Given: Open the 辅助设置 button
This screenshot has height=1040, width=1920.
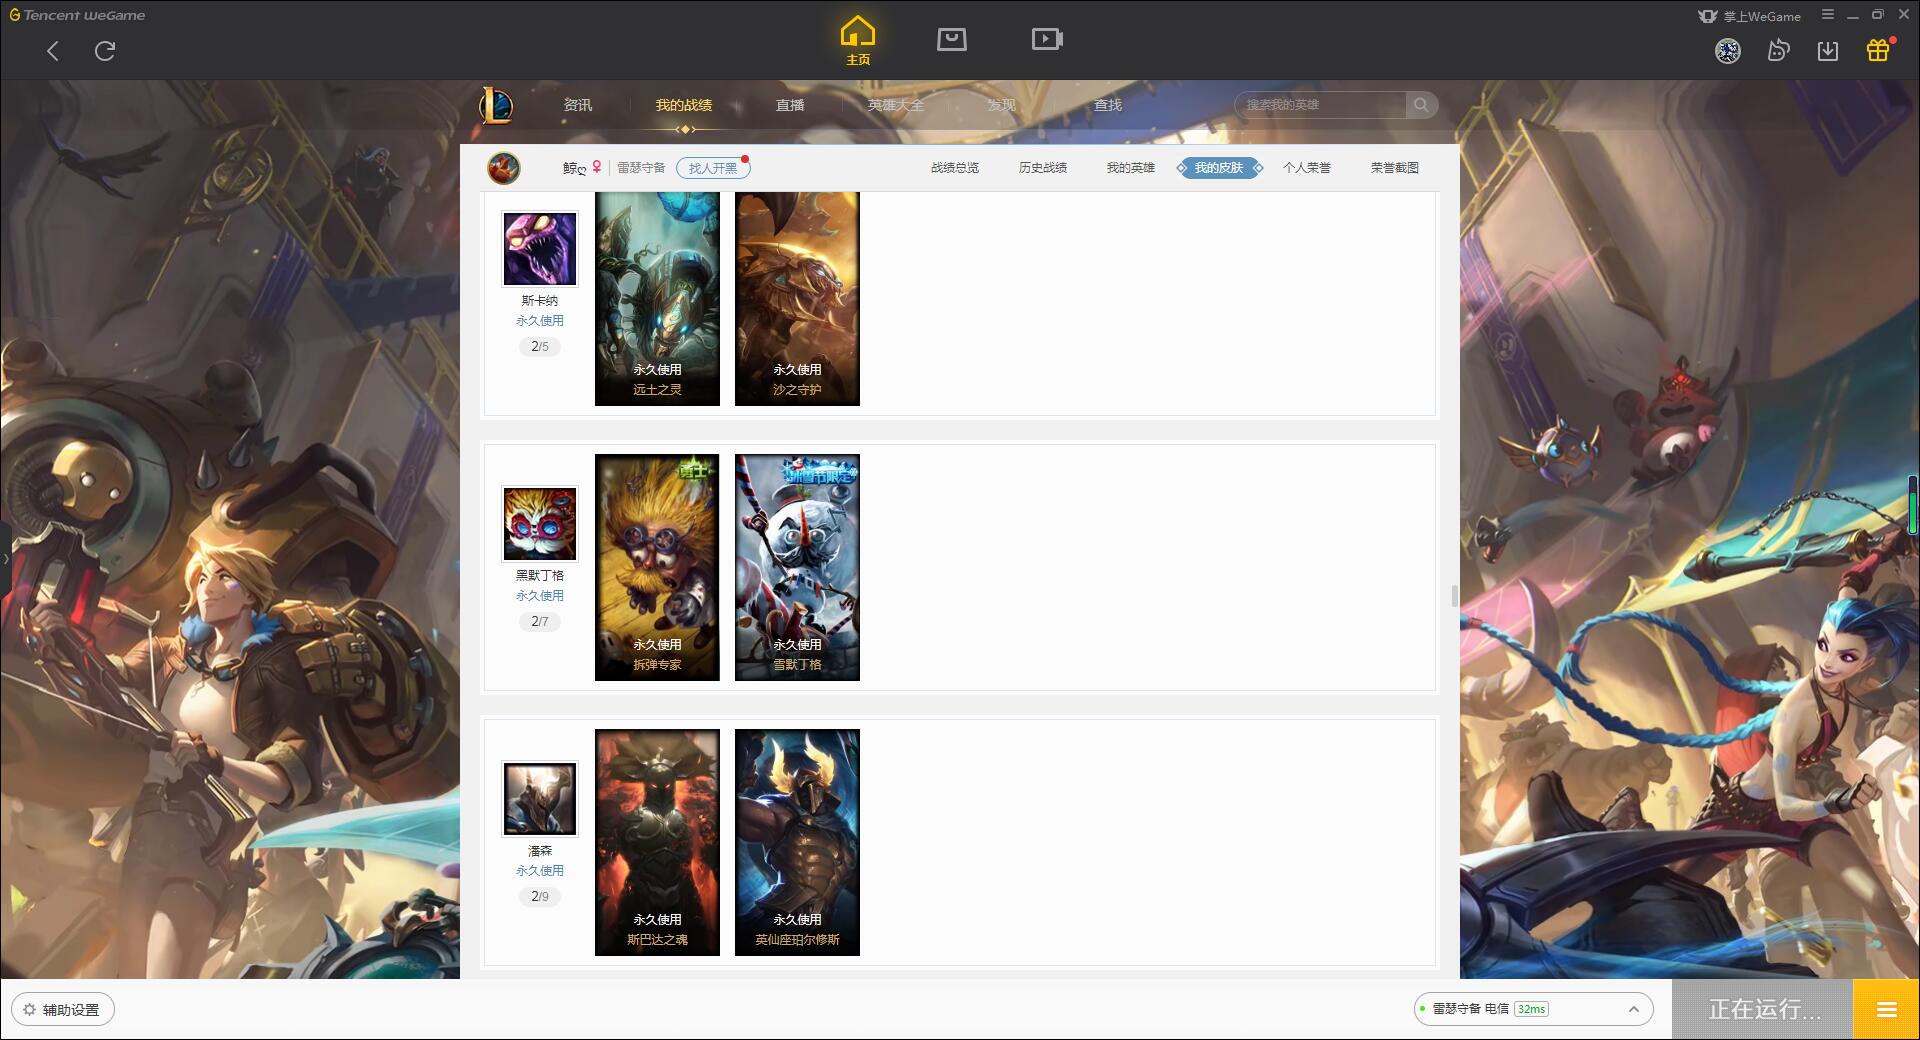Looking at the screenshot, I should [x=63, y=1010].
